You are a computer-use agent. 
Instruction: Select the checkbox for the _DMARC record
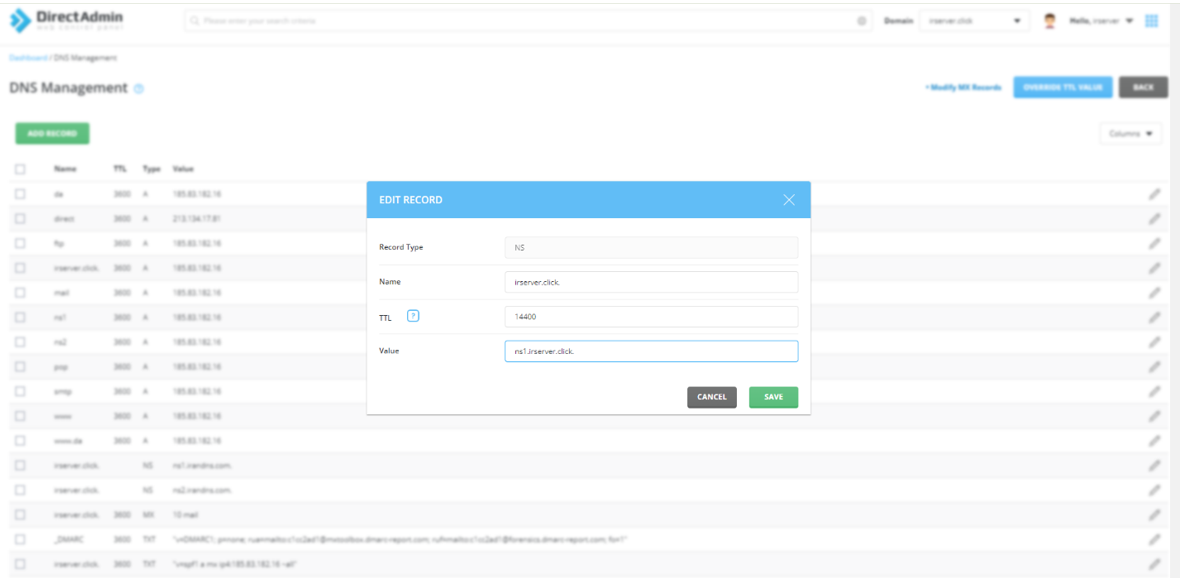20,540
